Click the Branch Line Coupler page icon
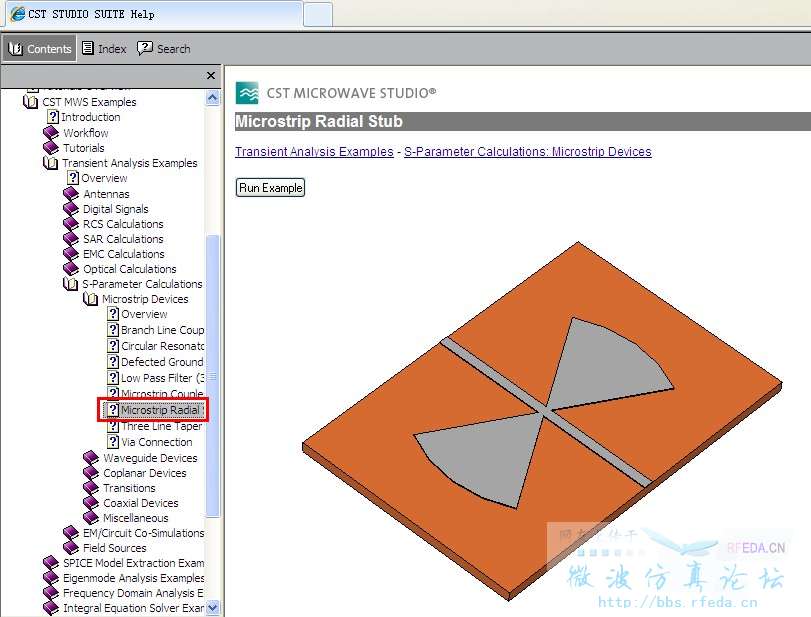The height and width of the screenshot is (617, 811). coord(113,330)
